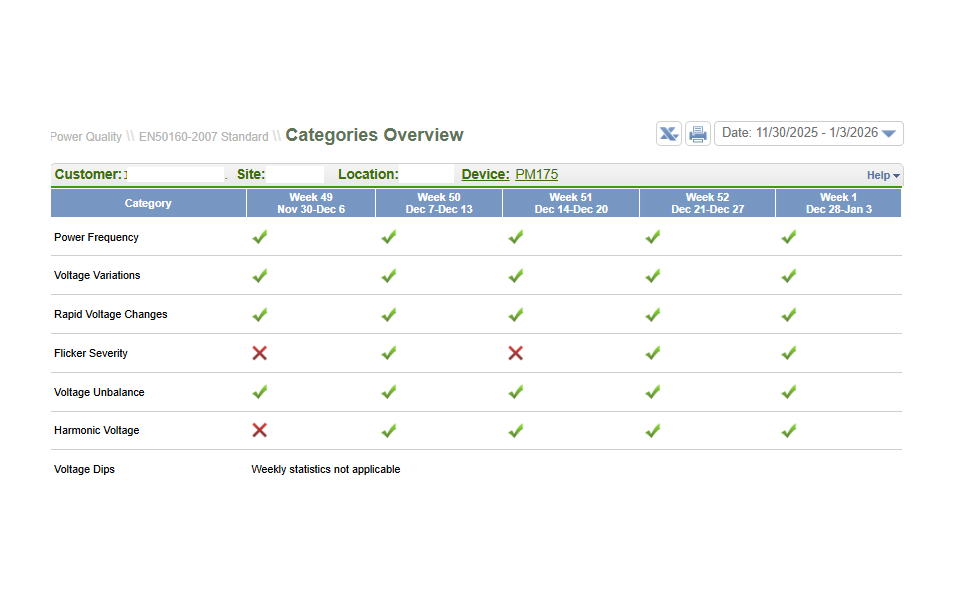Go to EN50160-2007 Standard breadcrumb
The width and height of the screenshot is (961, 614).
[203, 137]
